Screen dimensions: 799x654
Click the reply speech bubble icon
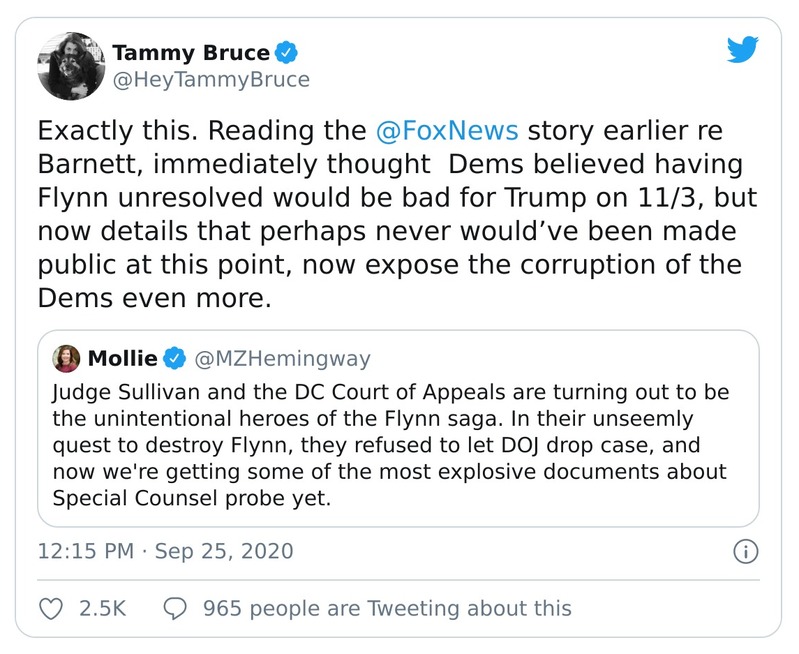(x=176, y=608)
